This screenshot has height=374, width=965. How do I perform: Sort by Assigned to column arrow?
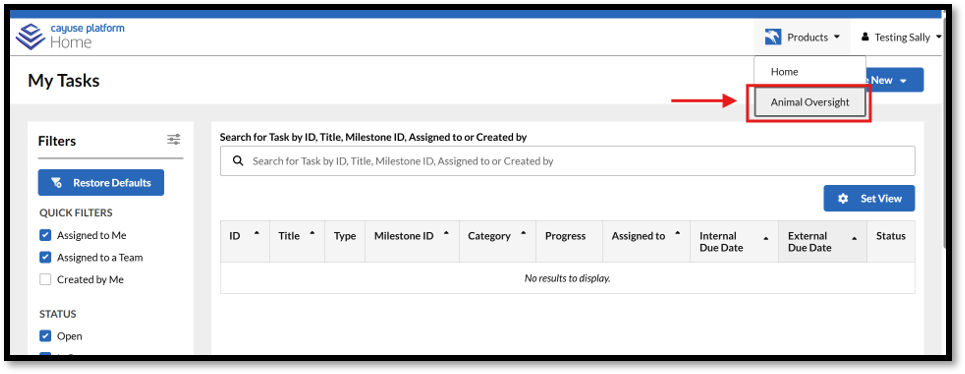[678, 233]
